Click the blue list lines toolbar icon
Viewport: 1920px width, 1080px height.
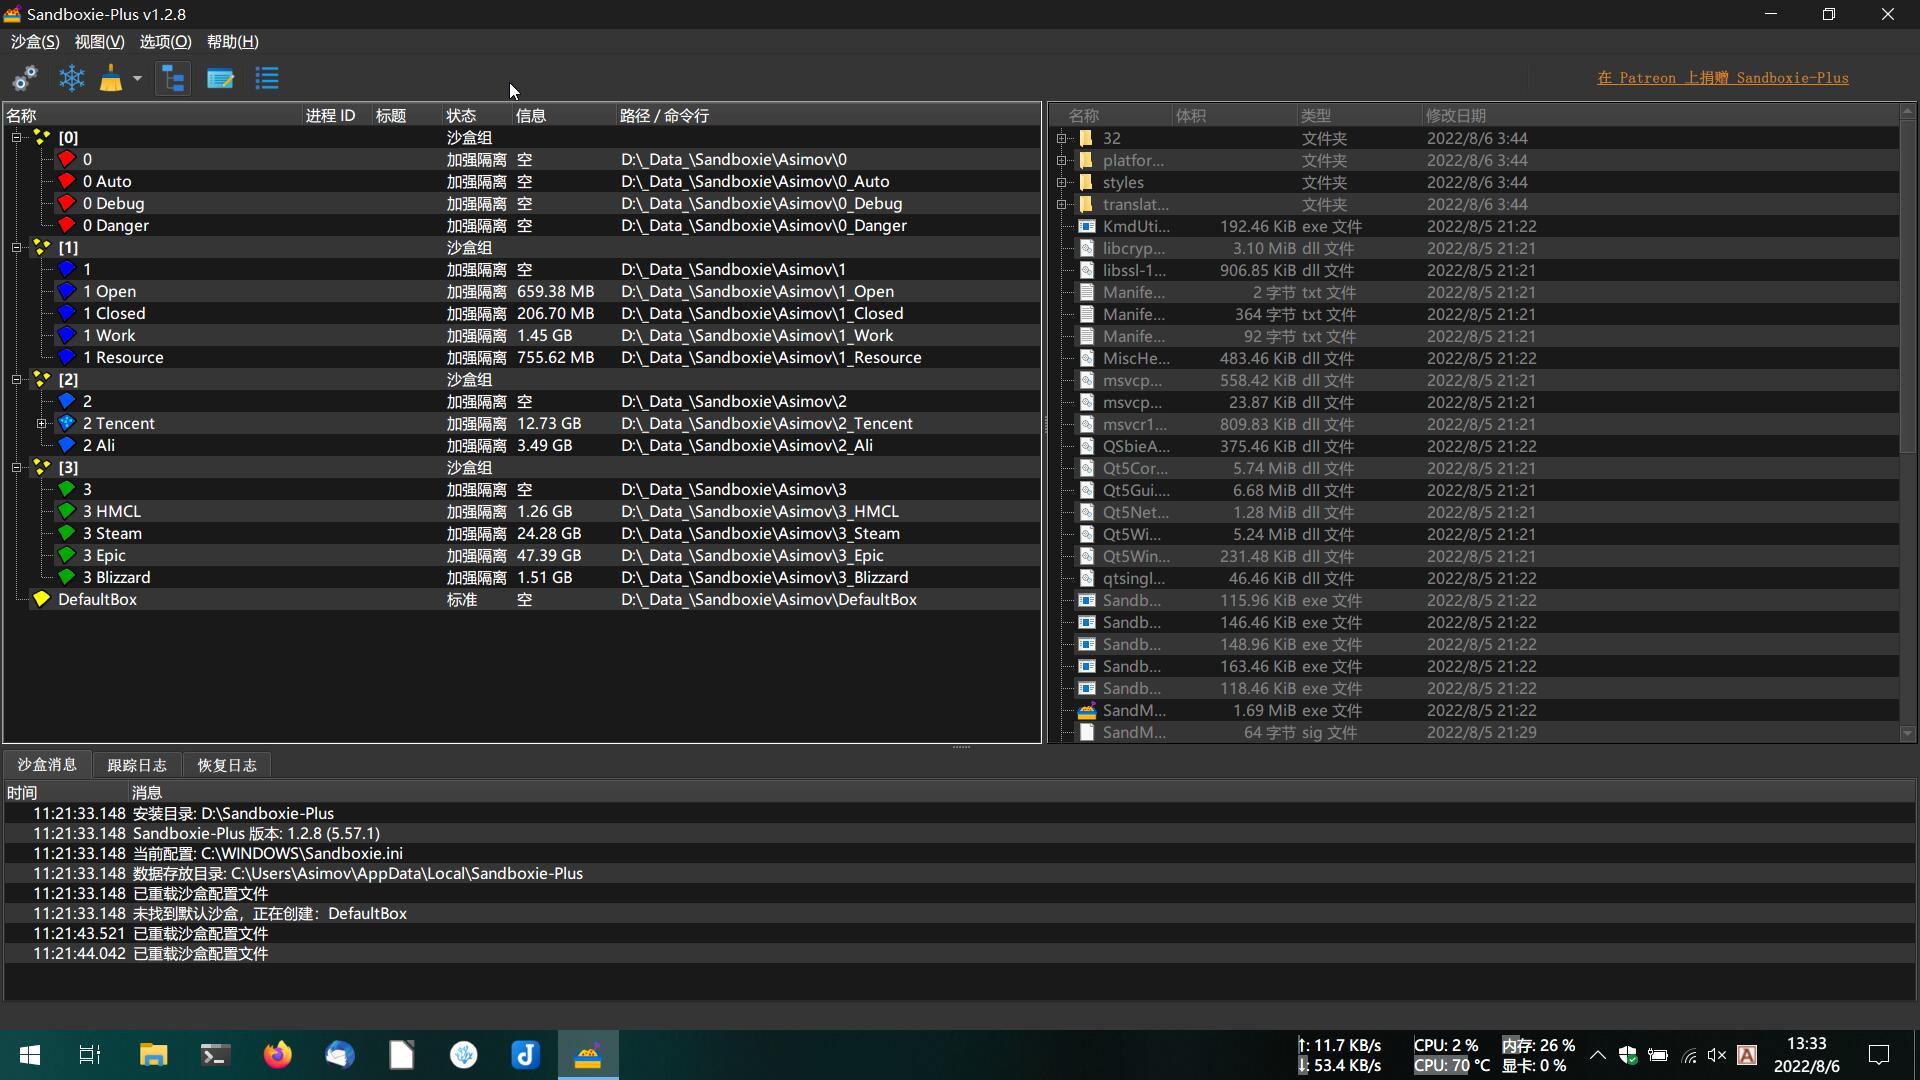point(267,78)
